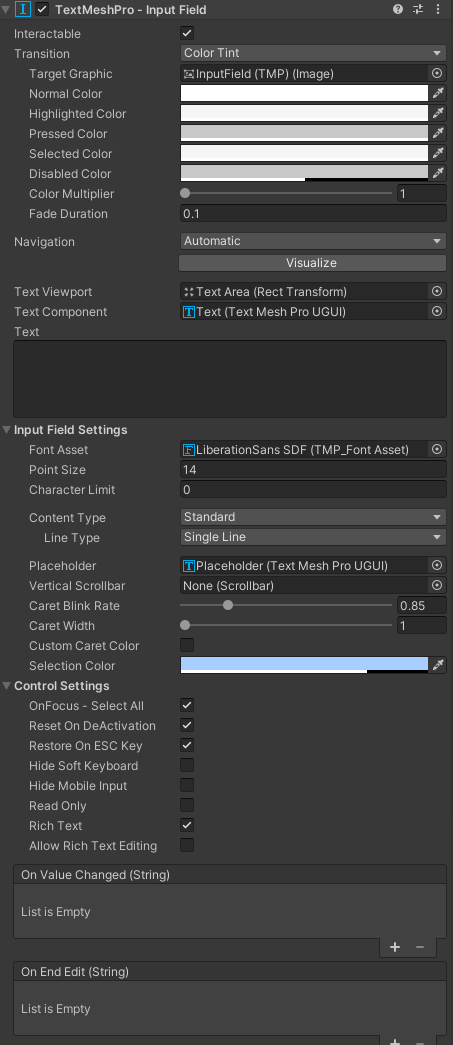
Task: Click the Pressed Color swatch
Action: (x=304, y=133)
